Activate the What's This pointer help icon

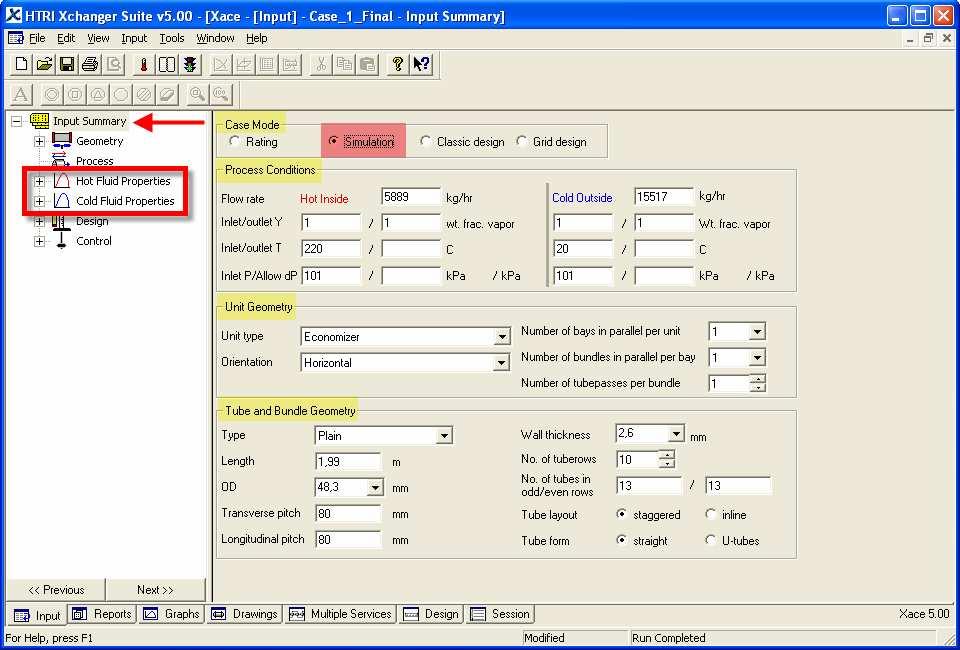(x=421, y=64)
